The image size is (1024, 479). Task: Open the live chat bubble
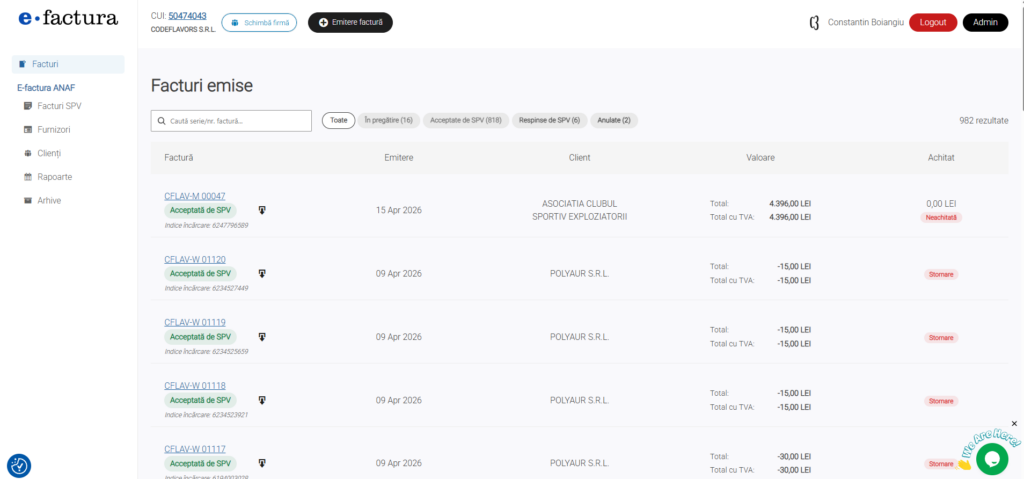pyautogui.click(x=991, y=457)
